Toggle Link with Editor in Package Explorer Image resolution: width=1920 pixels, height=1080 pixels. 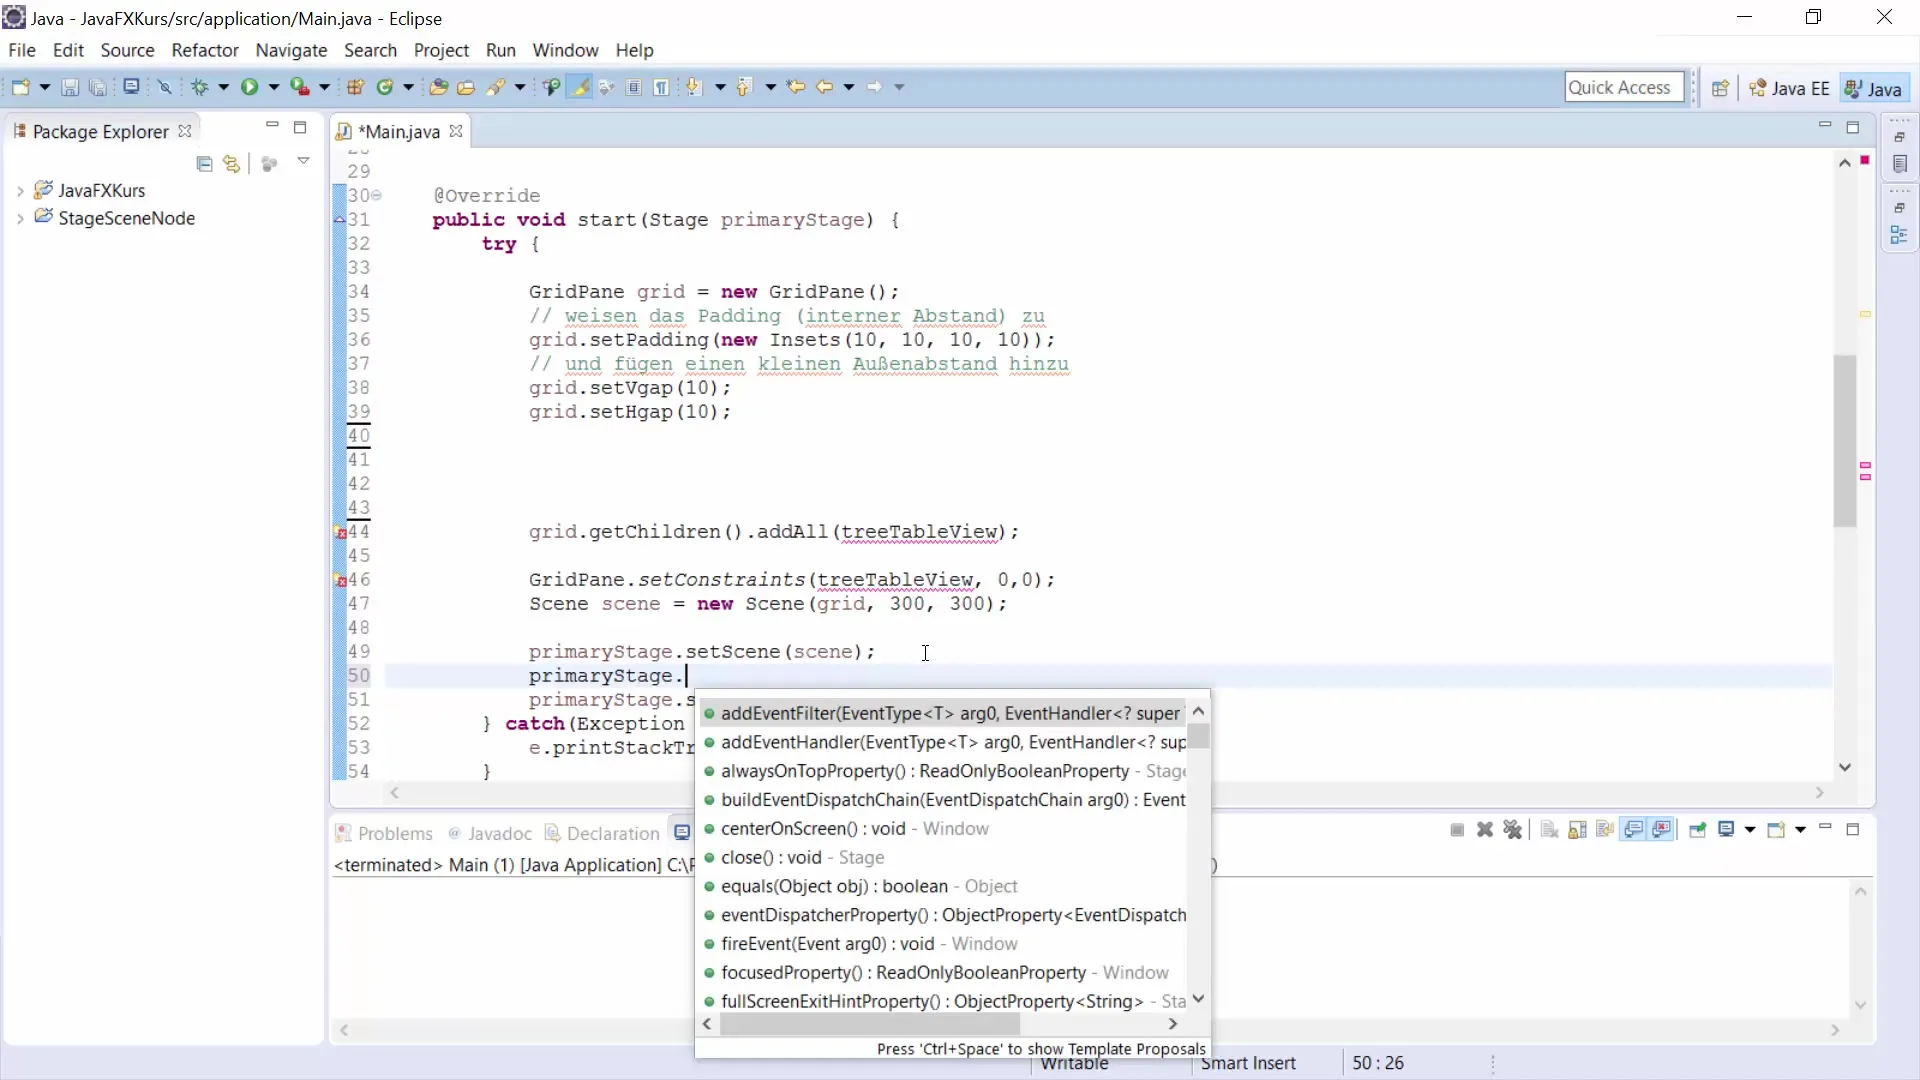pyautogui.click(x=232, y=163)
